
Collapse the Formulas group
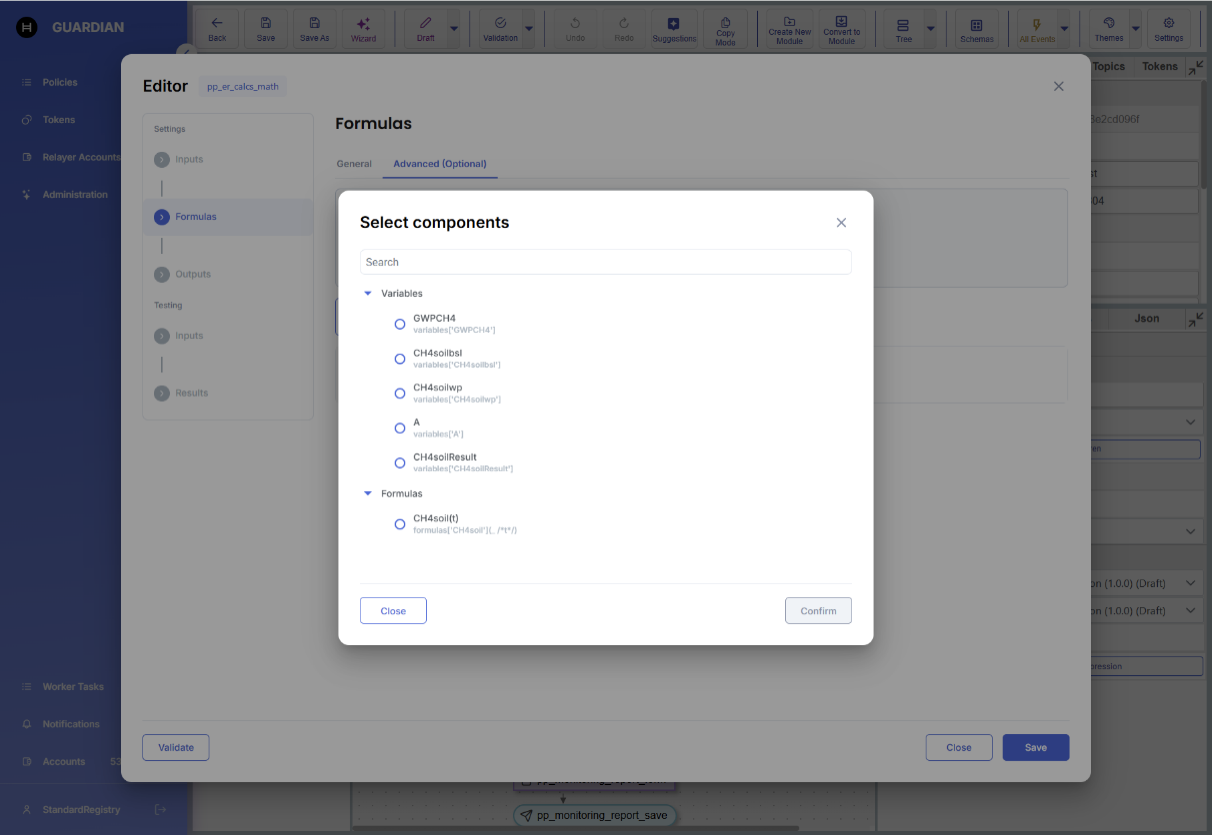pos(368,494)
